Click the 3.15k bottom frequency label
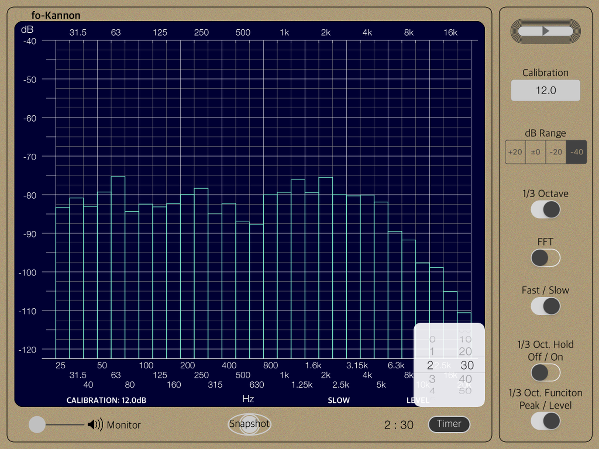The width and height of the screenshot is (599, 449). click(357, 365)
